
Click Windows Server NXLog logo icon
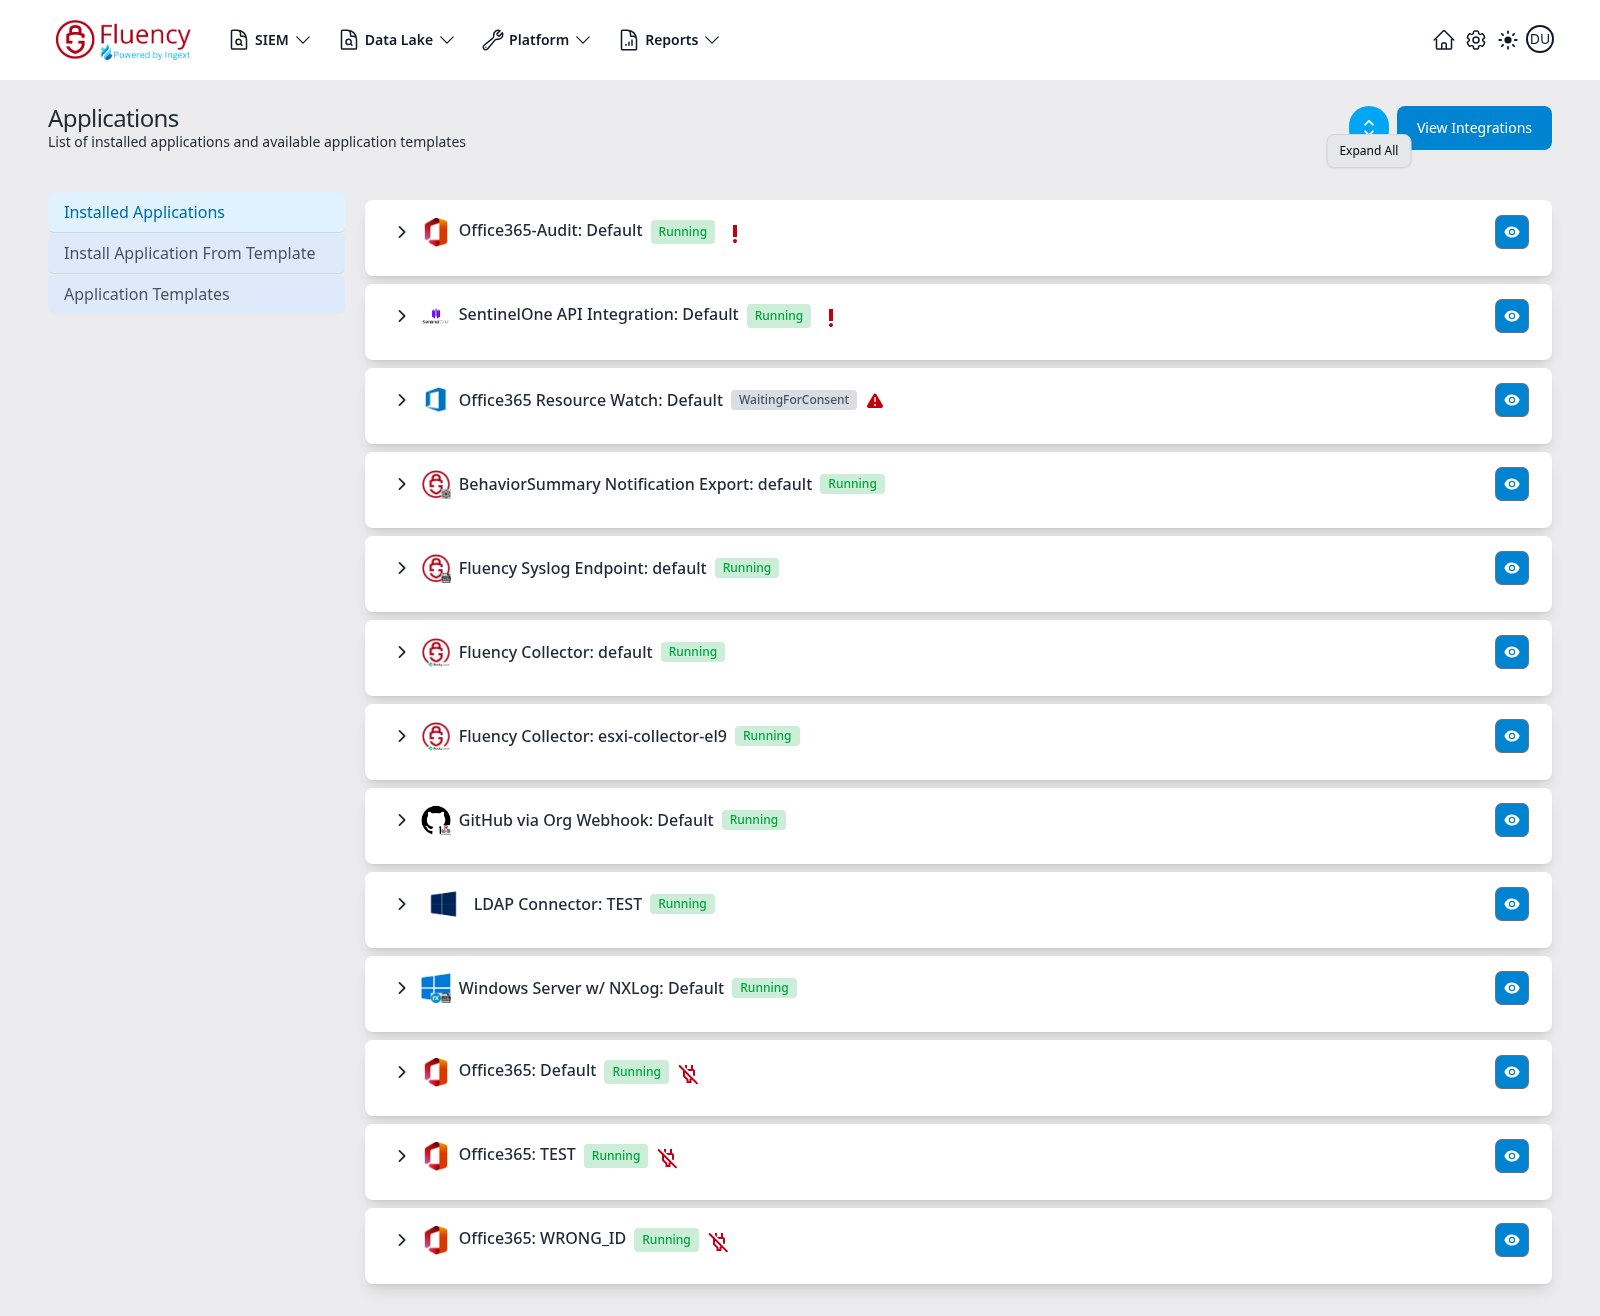pyautogui.click(x=436, y=988)
